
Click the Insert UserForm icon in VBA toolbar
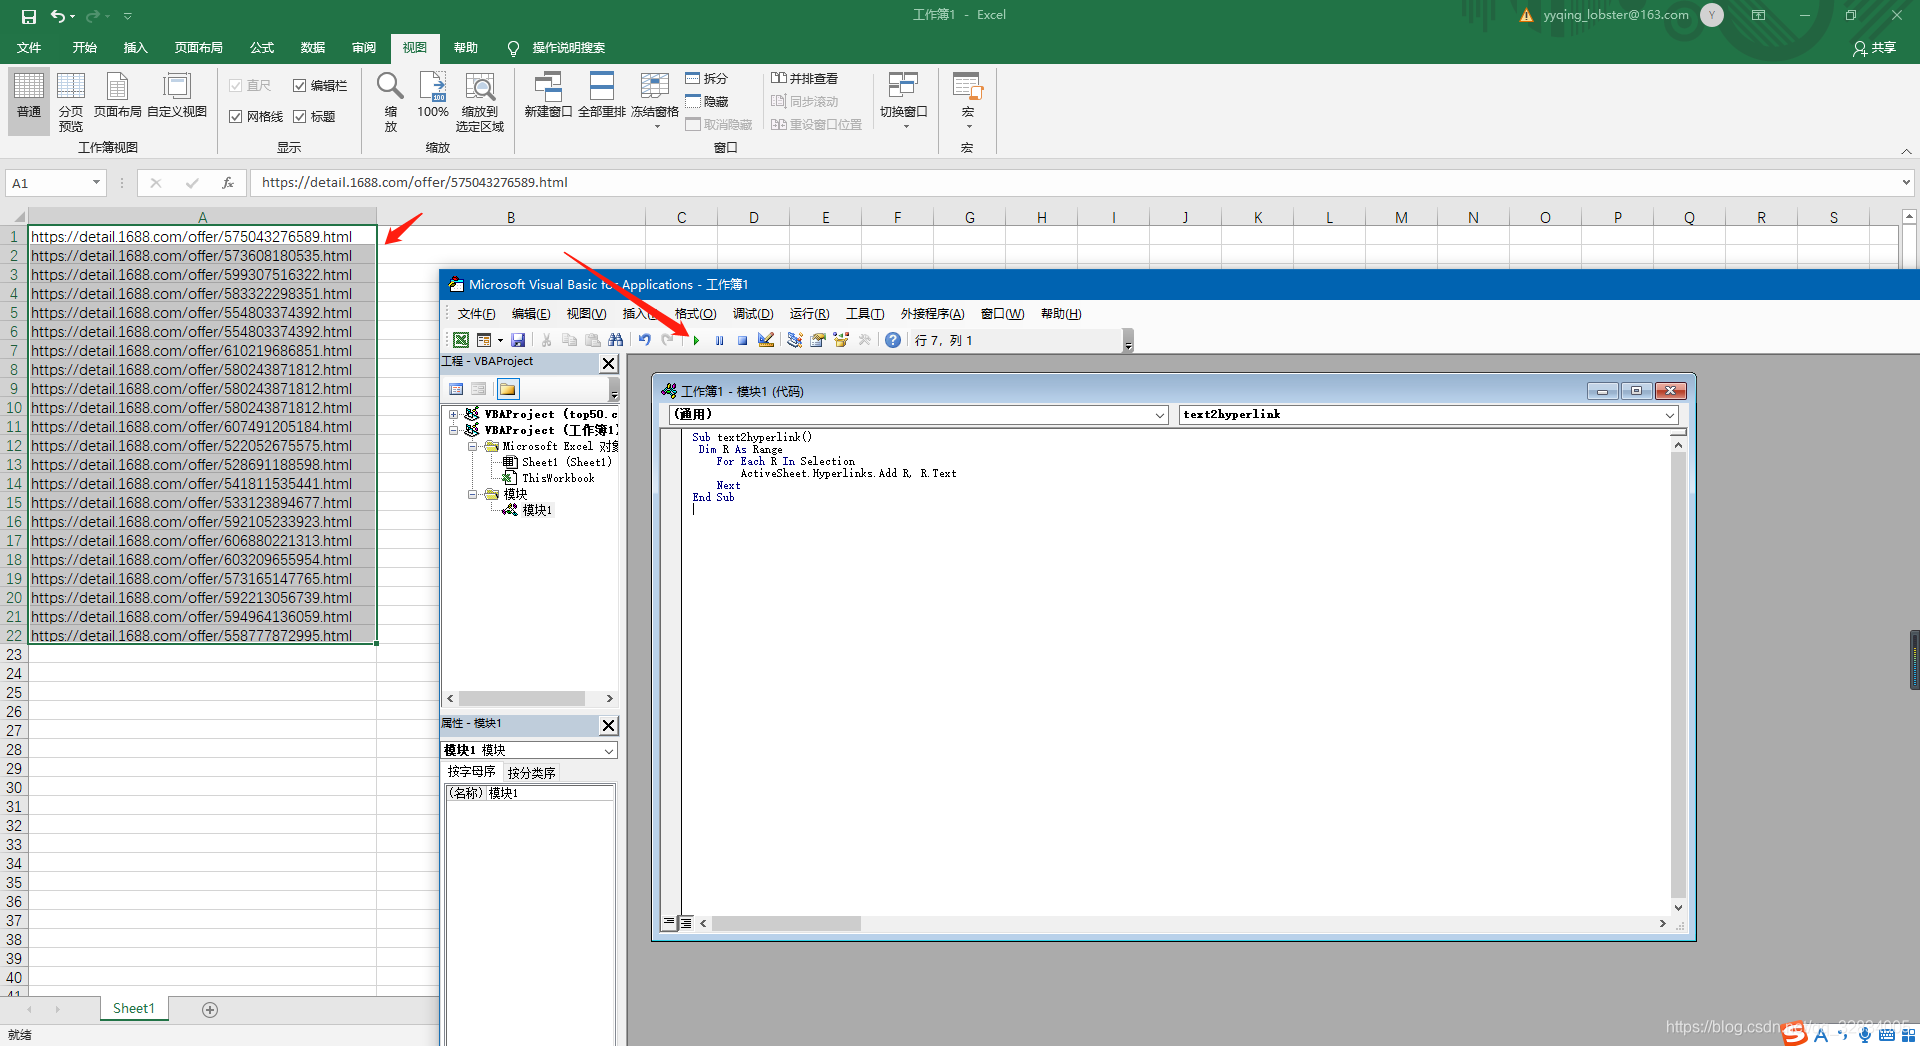[x=484, y=340]
